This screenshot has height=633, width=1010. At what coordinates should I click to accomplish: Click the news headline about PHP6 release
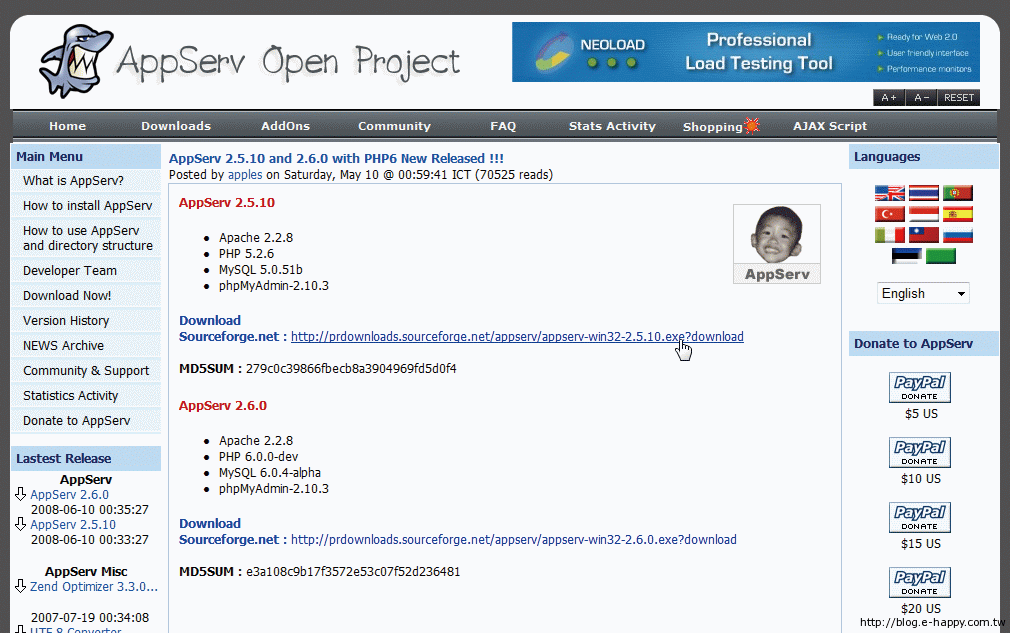336,158
